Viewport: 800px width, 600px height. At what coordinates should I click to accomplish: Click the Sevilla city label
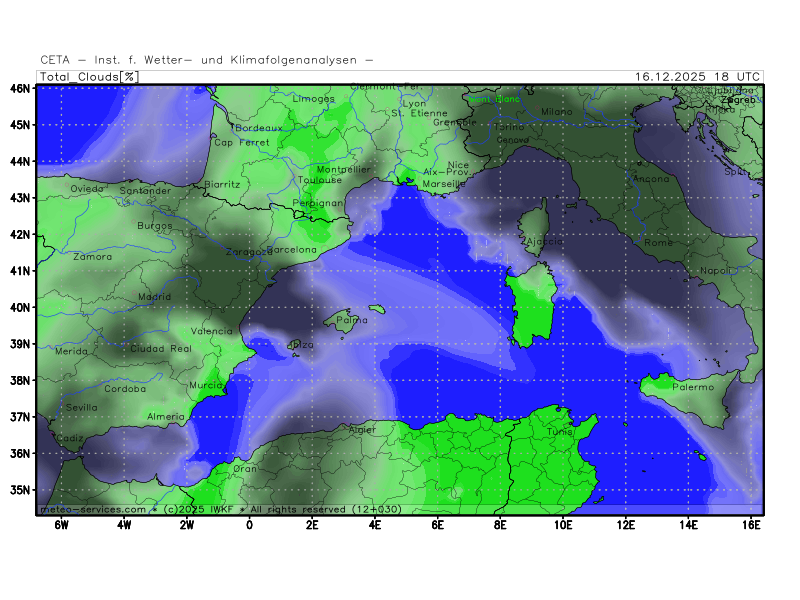[82, 407]
